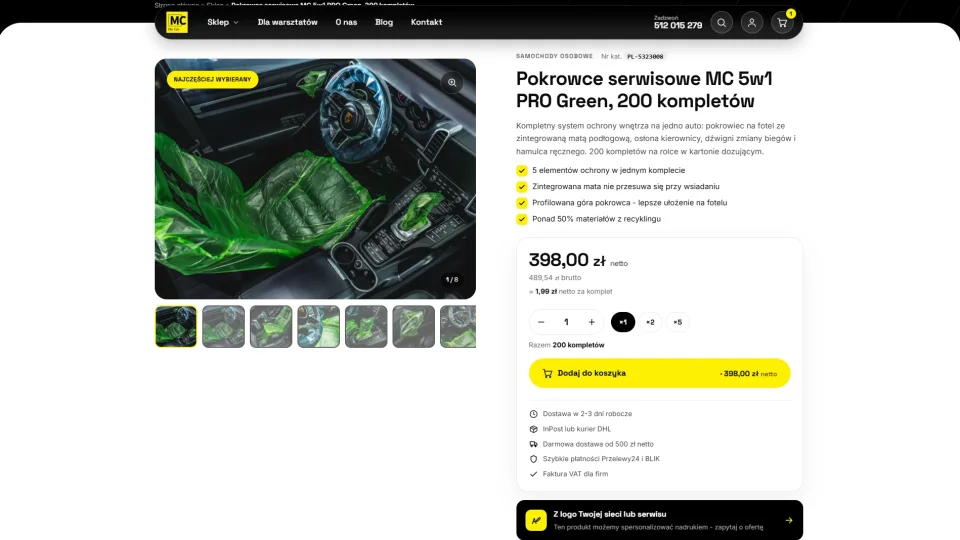Click the quantity input field

point(566,322)
